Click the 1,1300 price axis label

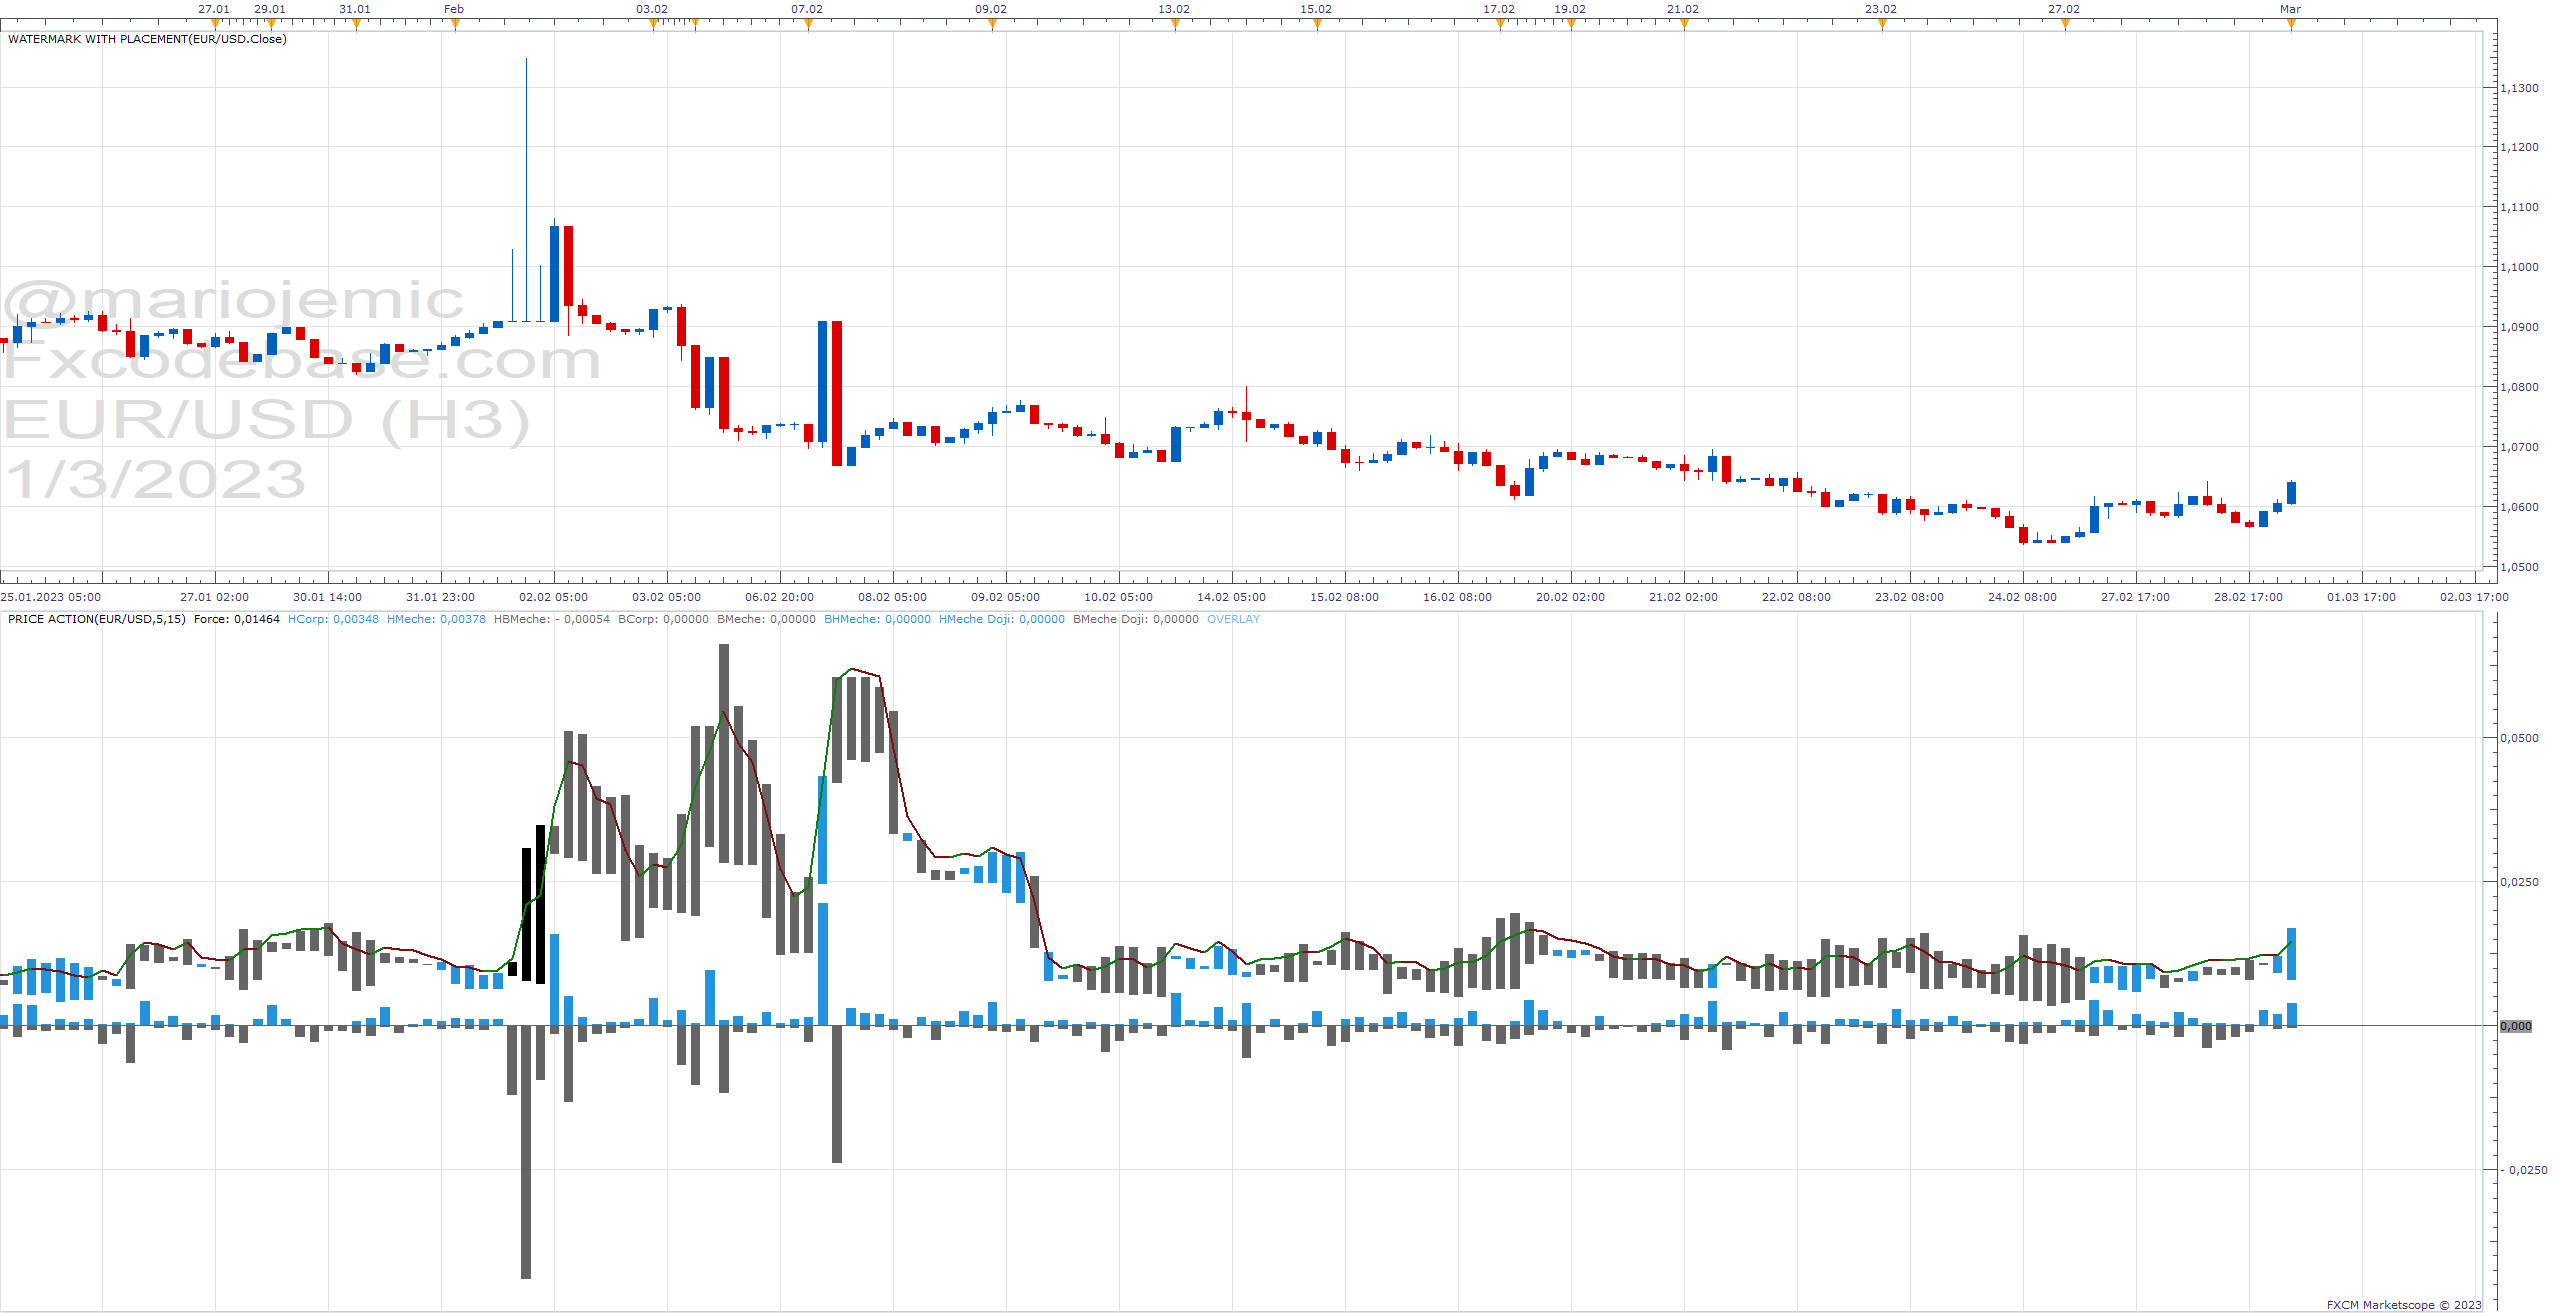pyautogui.click(x=2519, y=88)
